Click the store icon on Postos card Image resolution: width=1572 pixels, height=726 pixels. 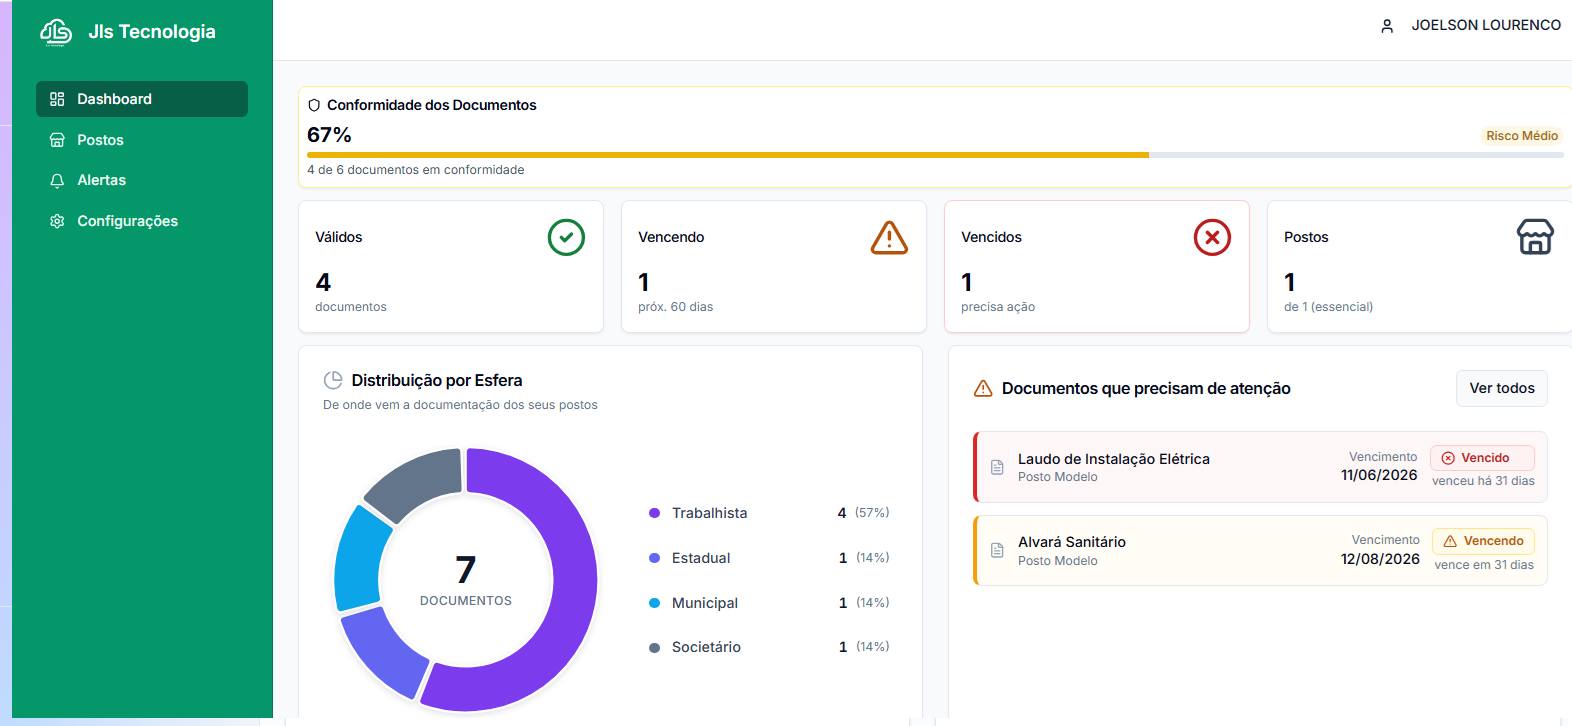pyautogui.click(x=1535, y=237)
